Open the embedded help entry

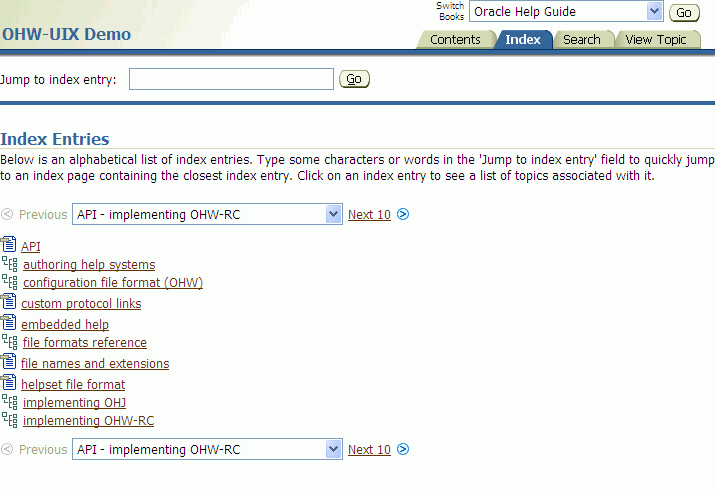pos(65,325)
